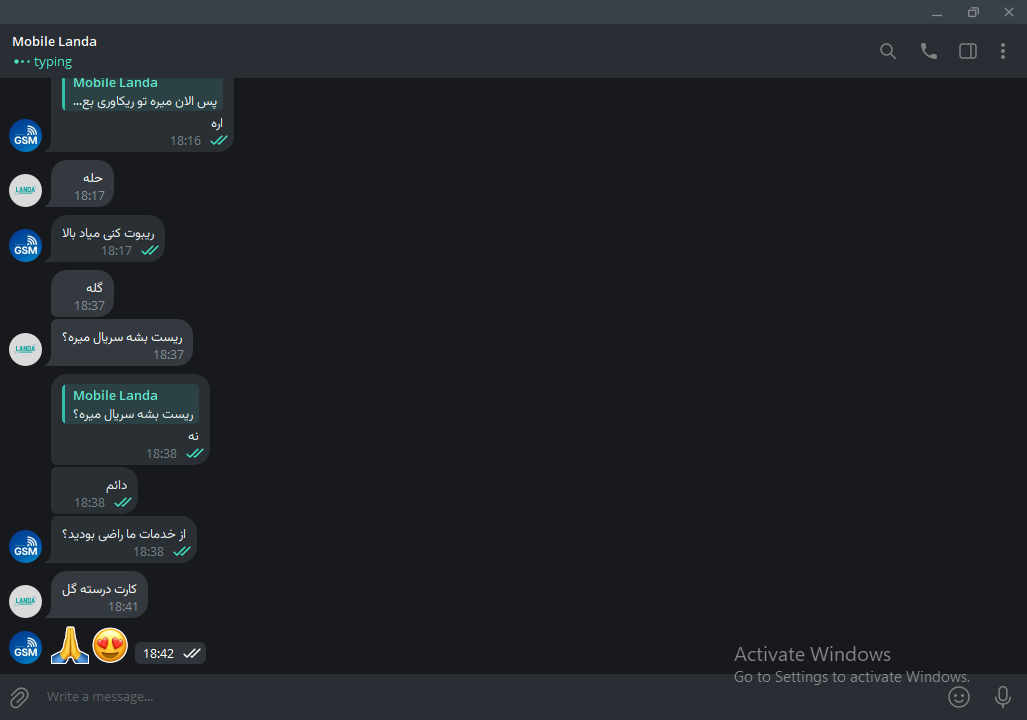Click GSM avatar beside the emoji message

tap(26, 647)
